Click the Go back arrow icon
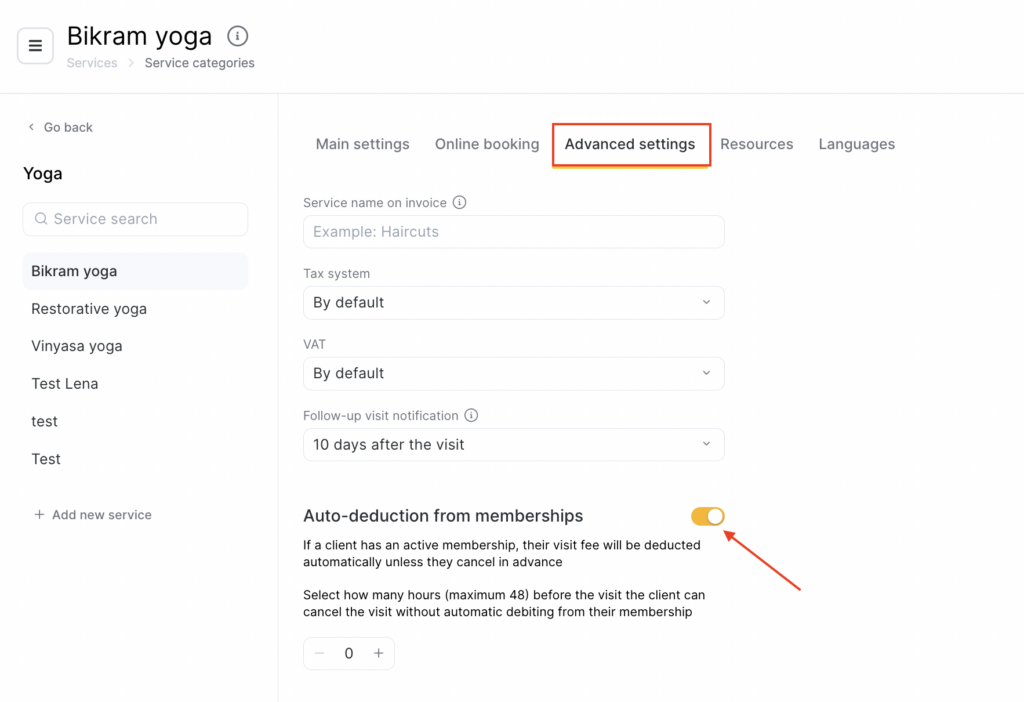 [x=32, y=127]
